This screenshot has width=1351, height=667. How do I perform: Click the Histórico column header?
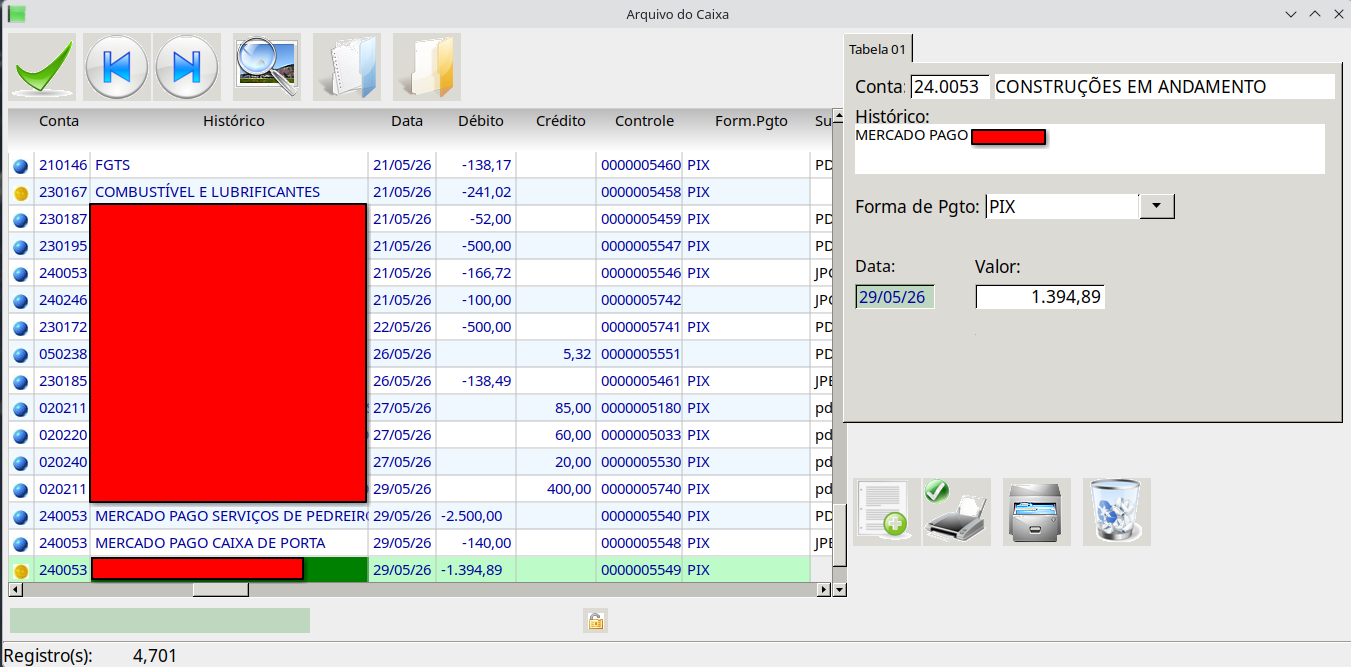pos(234,121)
